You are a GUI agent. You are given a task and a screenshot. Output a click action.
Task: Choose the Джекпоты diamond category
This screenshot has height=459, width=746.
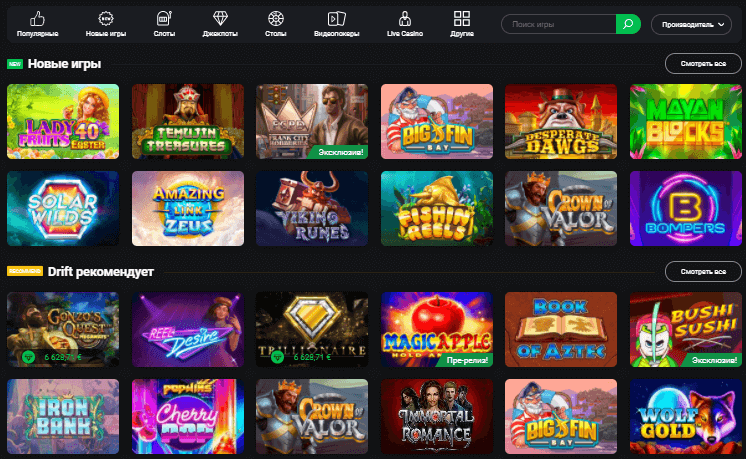pyautogui.click(x=220, y=24)
